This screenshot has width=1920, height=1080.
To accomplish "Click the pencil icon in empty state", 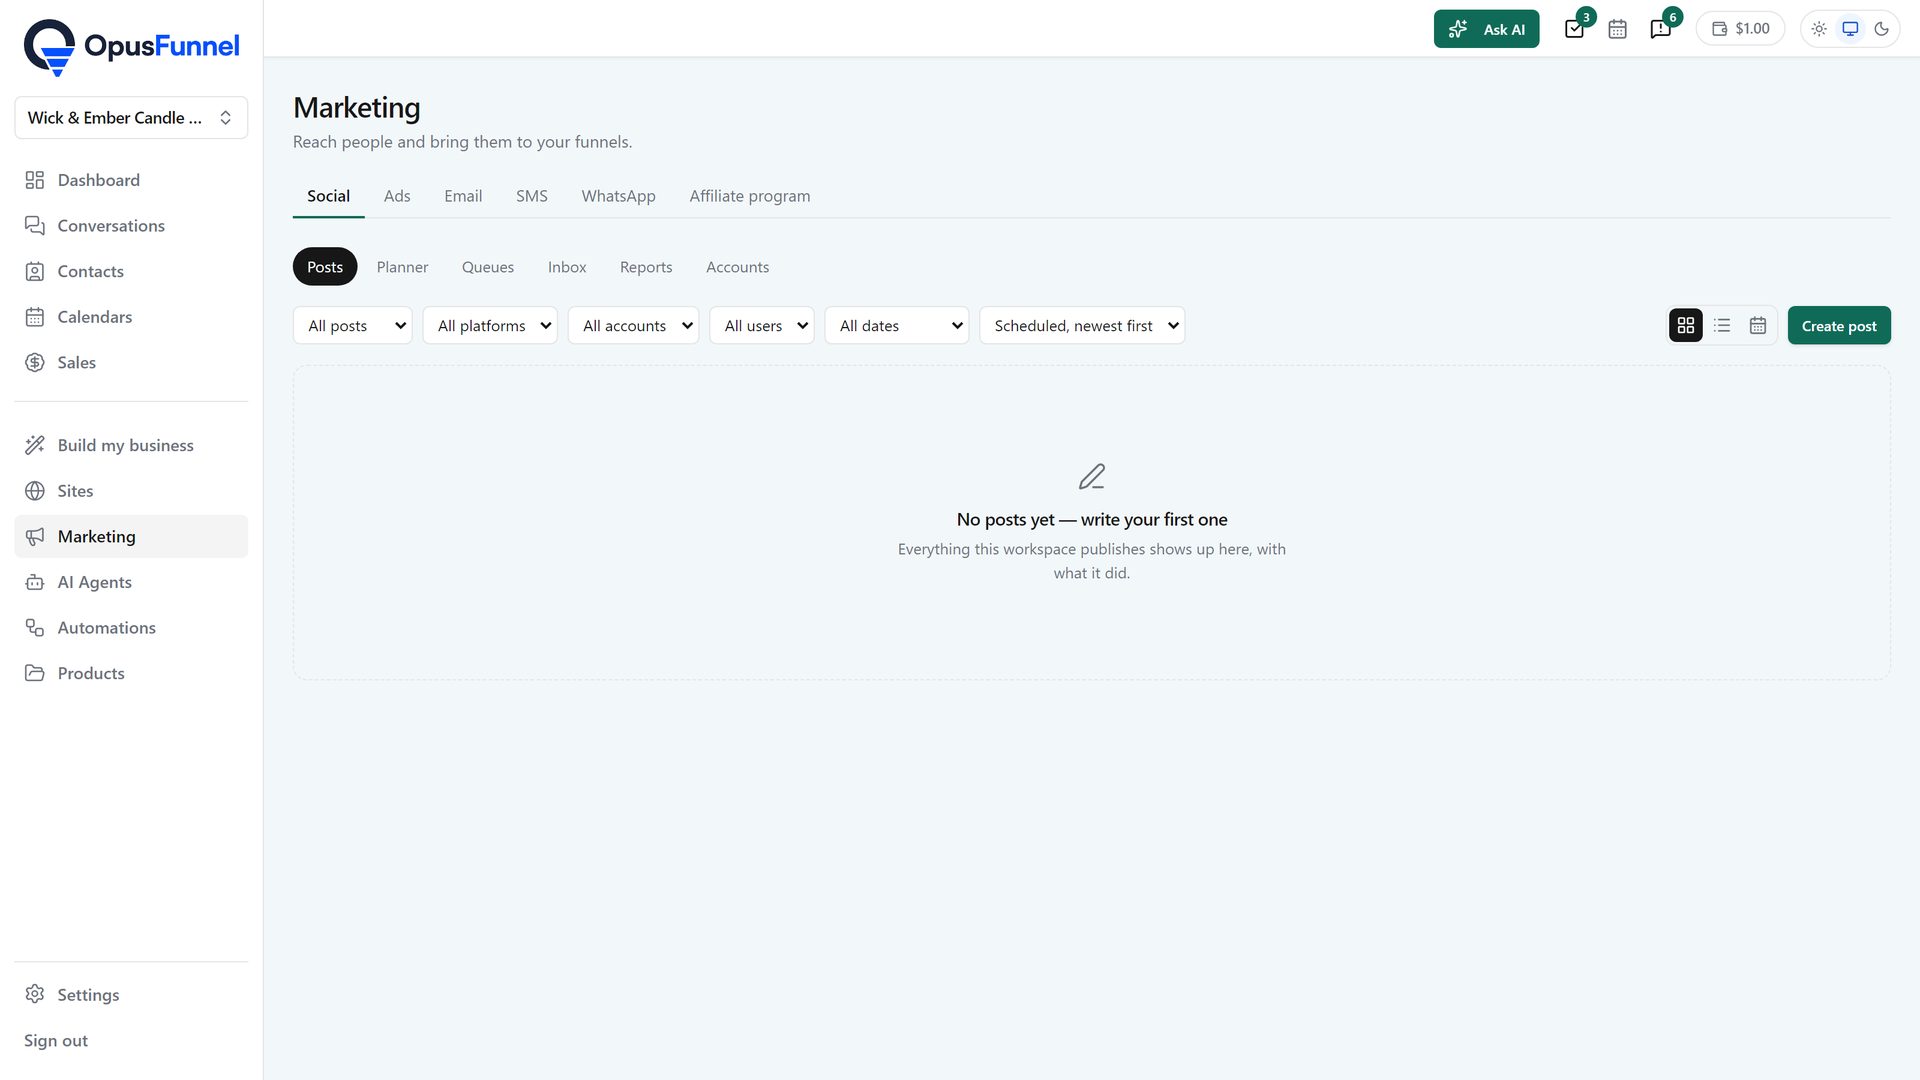I will coord(1092,477).
